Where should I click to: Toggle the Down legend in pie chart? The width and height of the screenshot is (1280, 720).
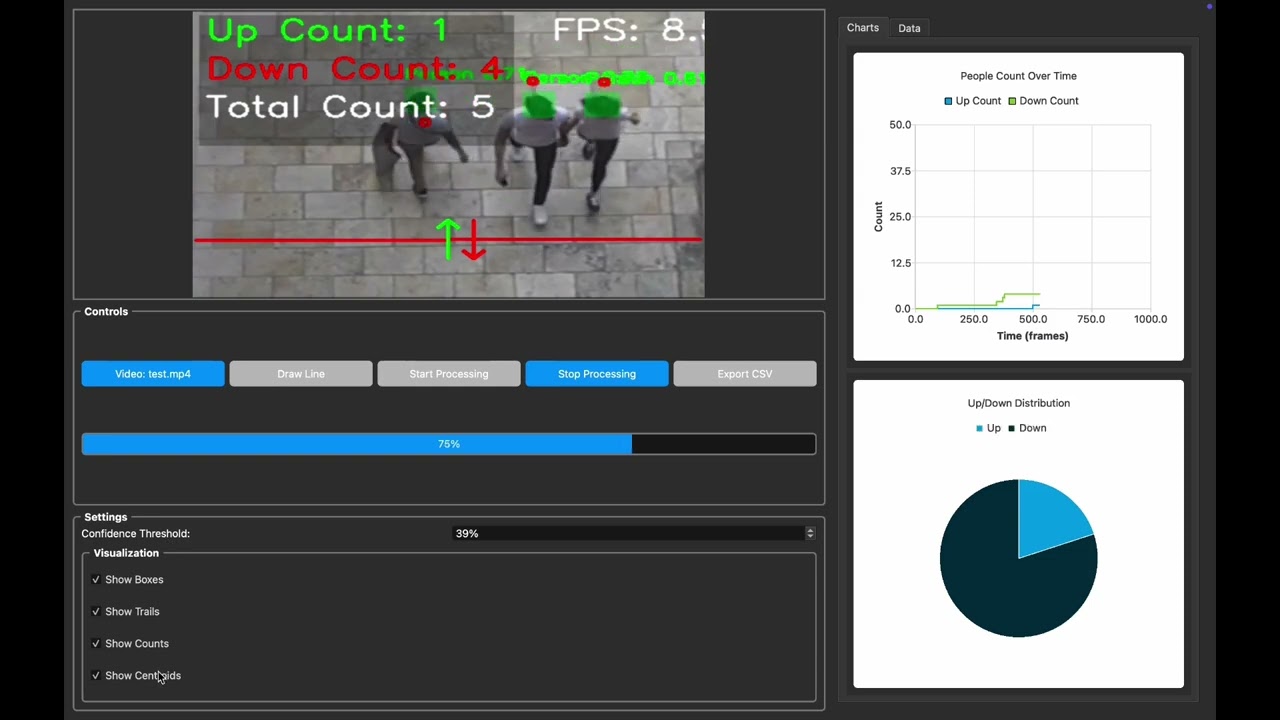(1027, 428)
